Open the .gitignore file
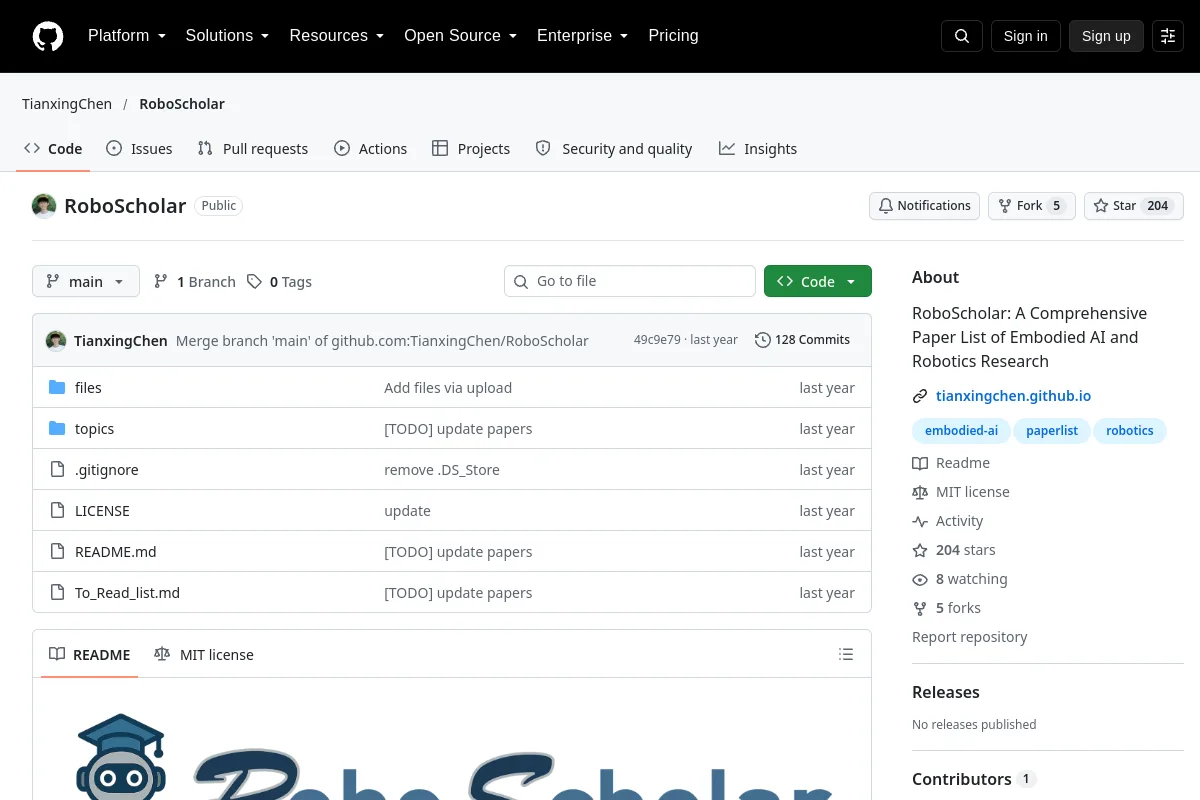Screen dimensions: 1200x800 (107, 470)
